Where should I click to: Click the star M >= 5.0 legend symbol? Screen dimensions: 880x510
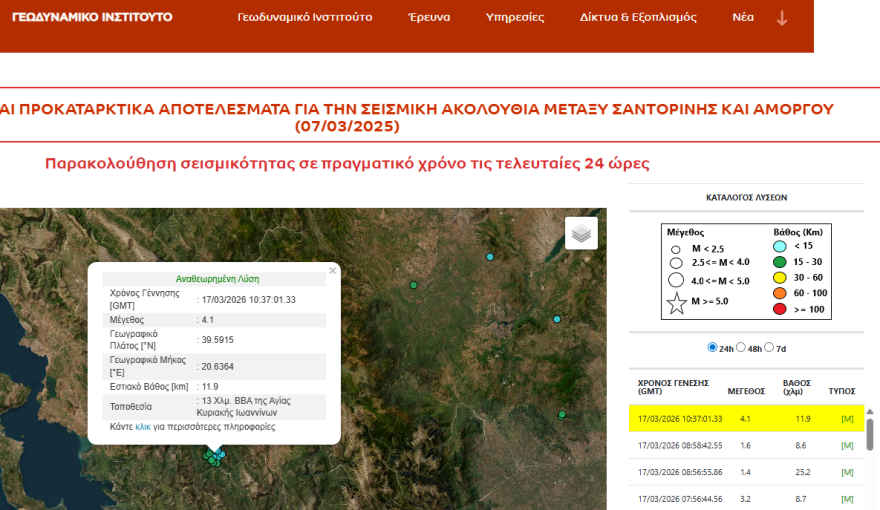point(676,303)
